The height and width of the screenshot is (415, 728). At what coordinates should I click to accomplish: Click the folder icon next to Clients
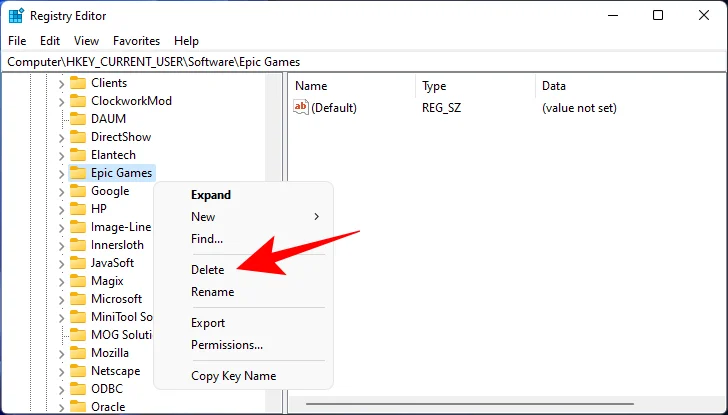click(77, 83)
